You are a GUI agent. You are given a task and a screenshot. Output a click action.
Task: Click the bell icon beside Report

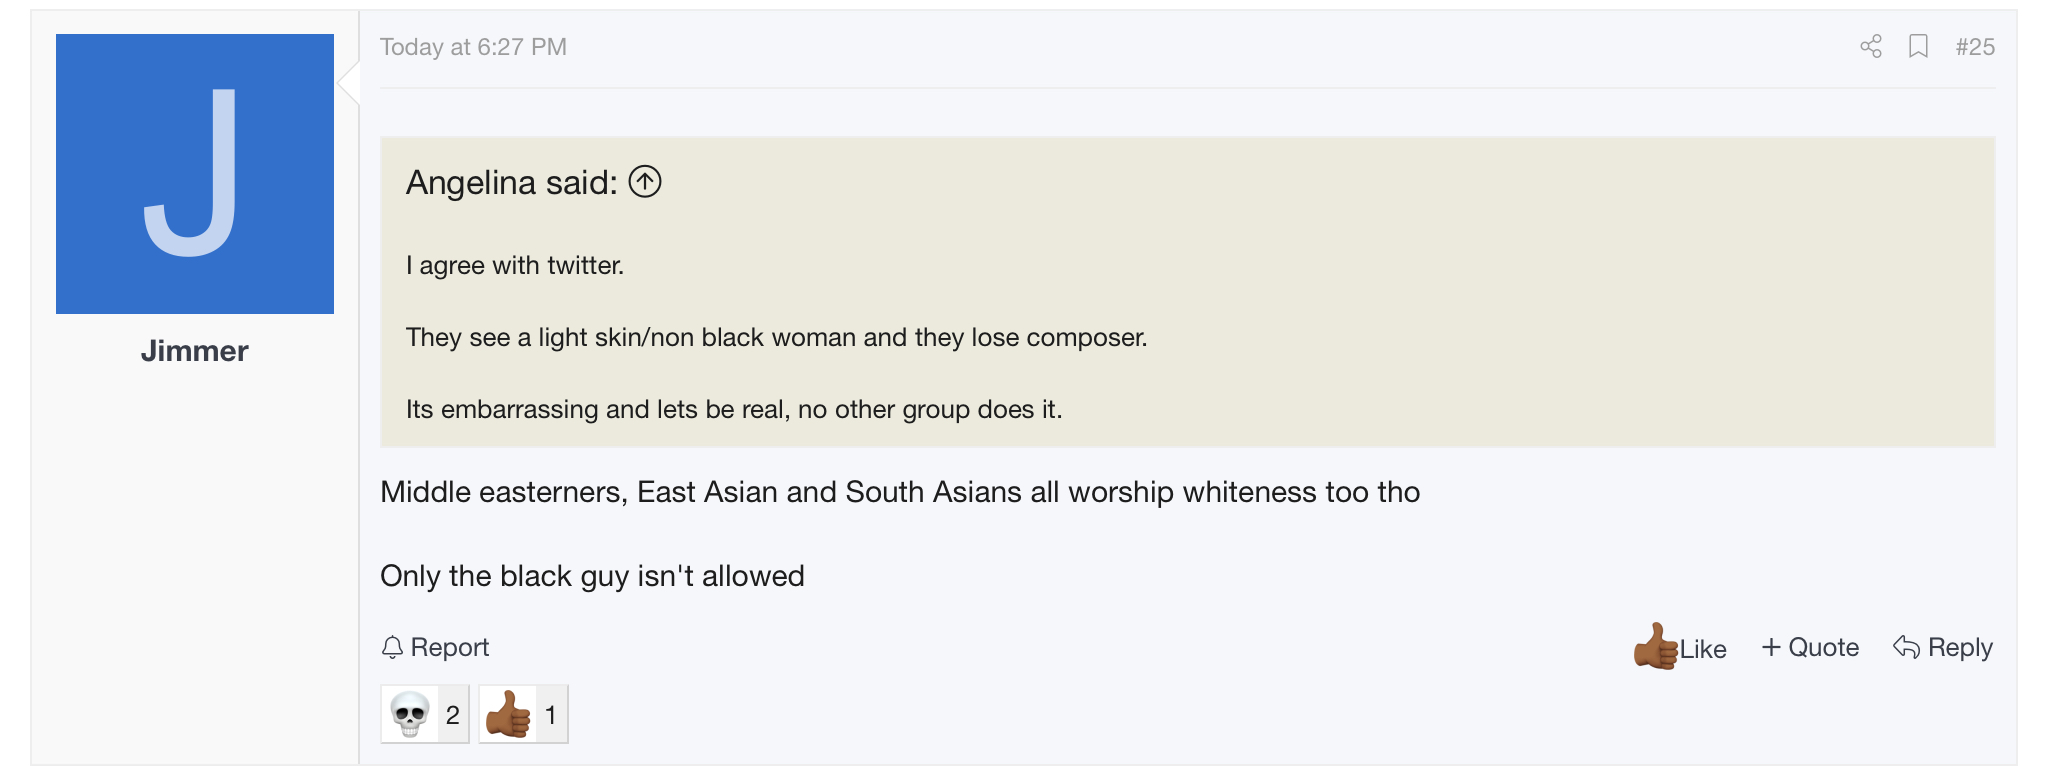(392, 648)
